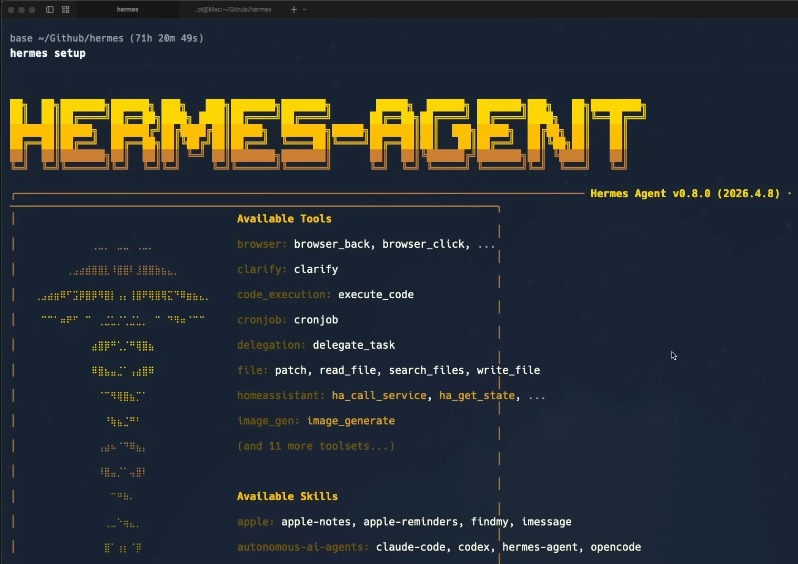Click the "claude-code" skill name

(x=410, y=547)
